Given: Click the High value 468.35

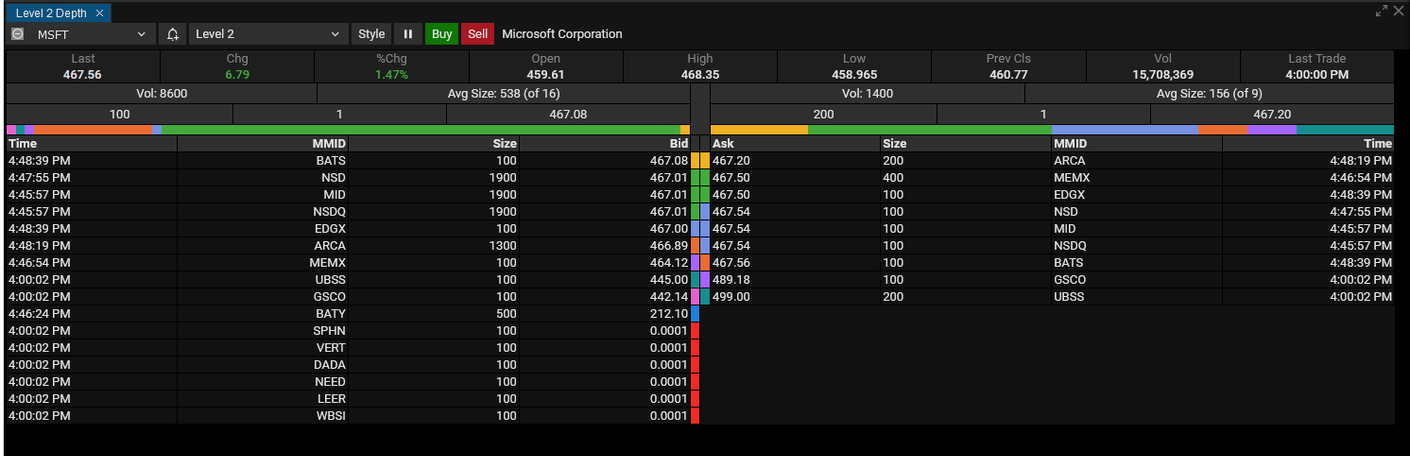Looking at the screenshot, I should (x=700, y=75).
